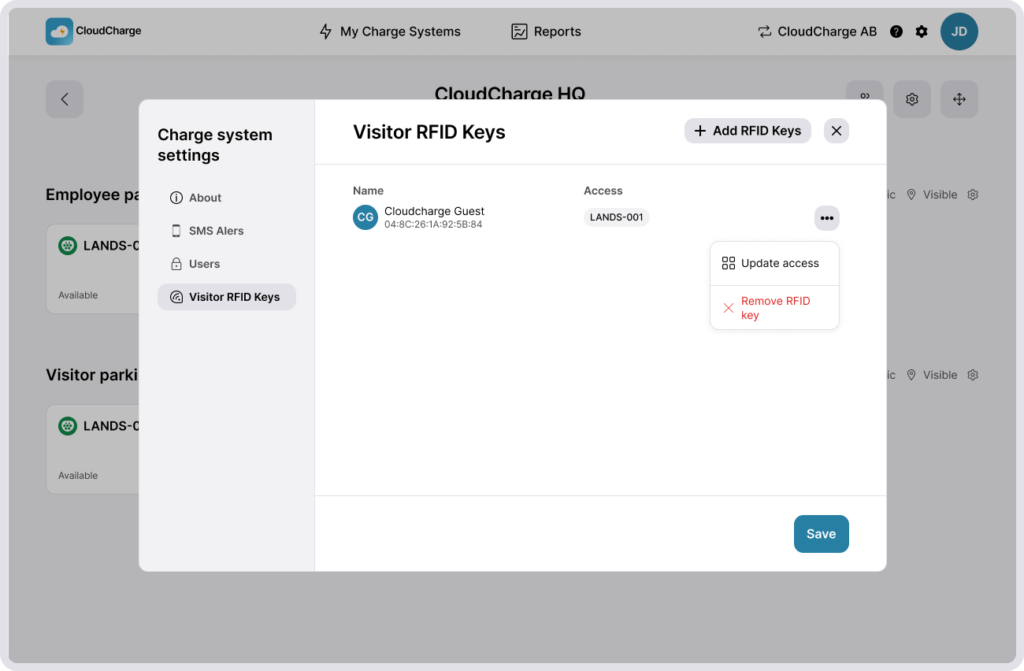Click the back arrow button
The image size is (1024, 671).
tap(64, 99)
